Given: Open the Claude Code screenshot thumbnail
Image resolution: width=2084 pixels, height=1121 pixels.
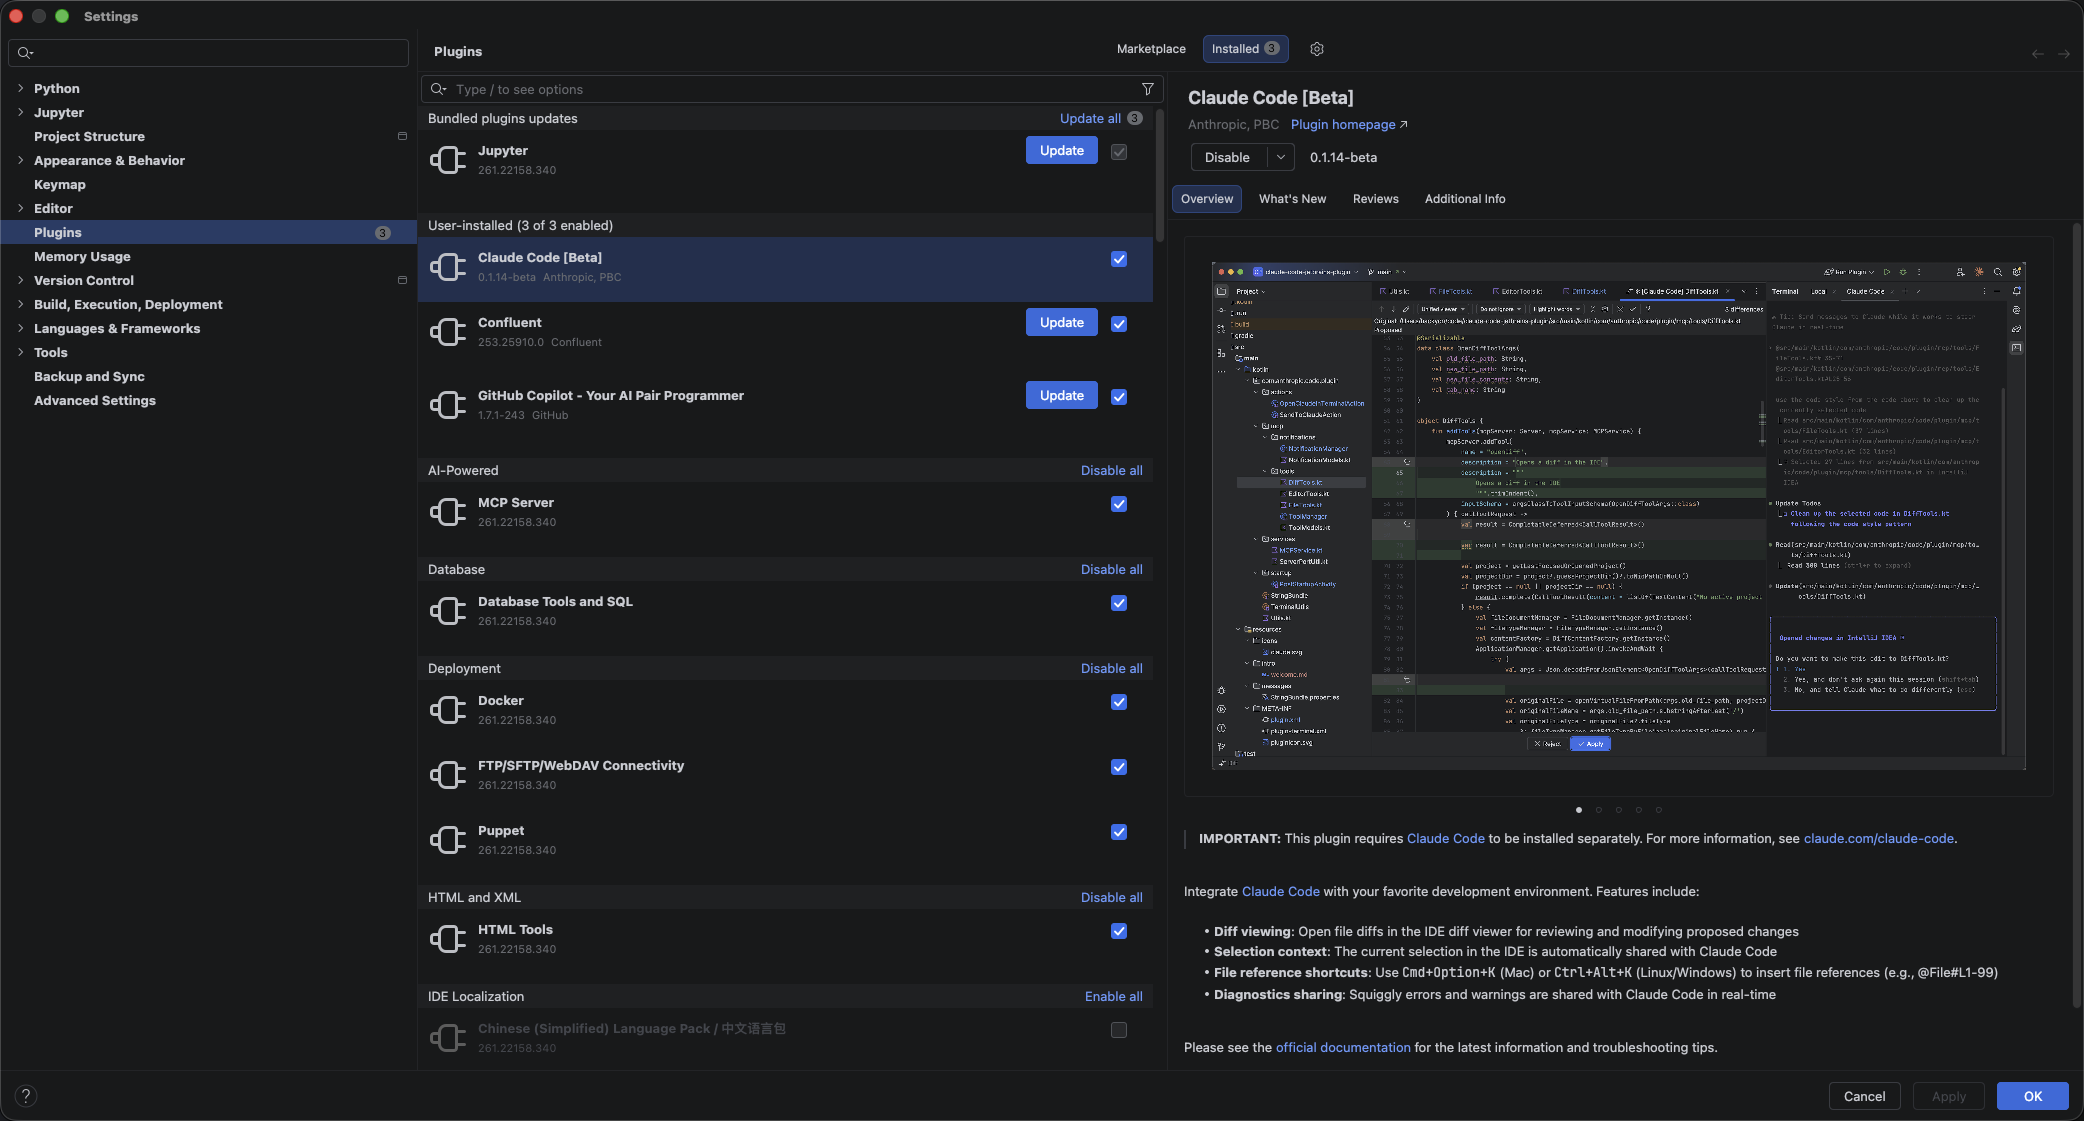Looking at the screenshot, I should click(x=1618, y=516).
